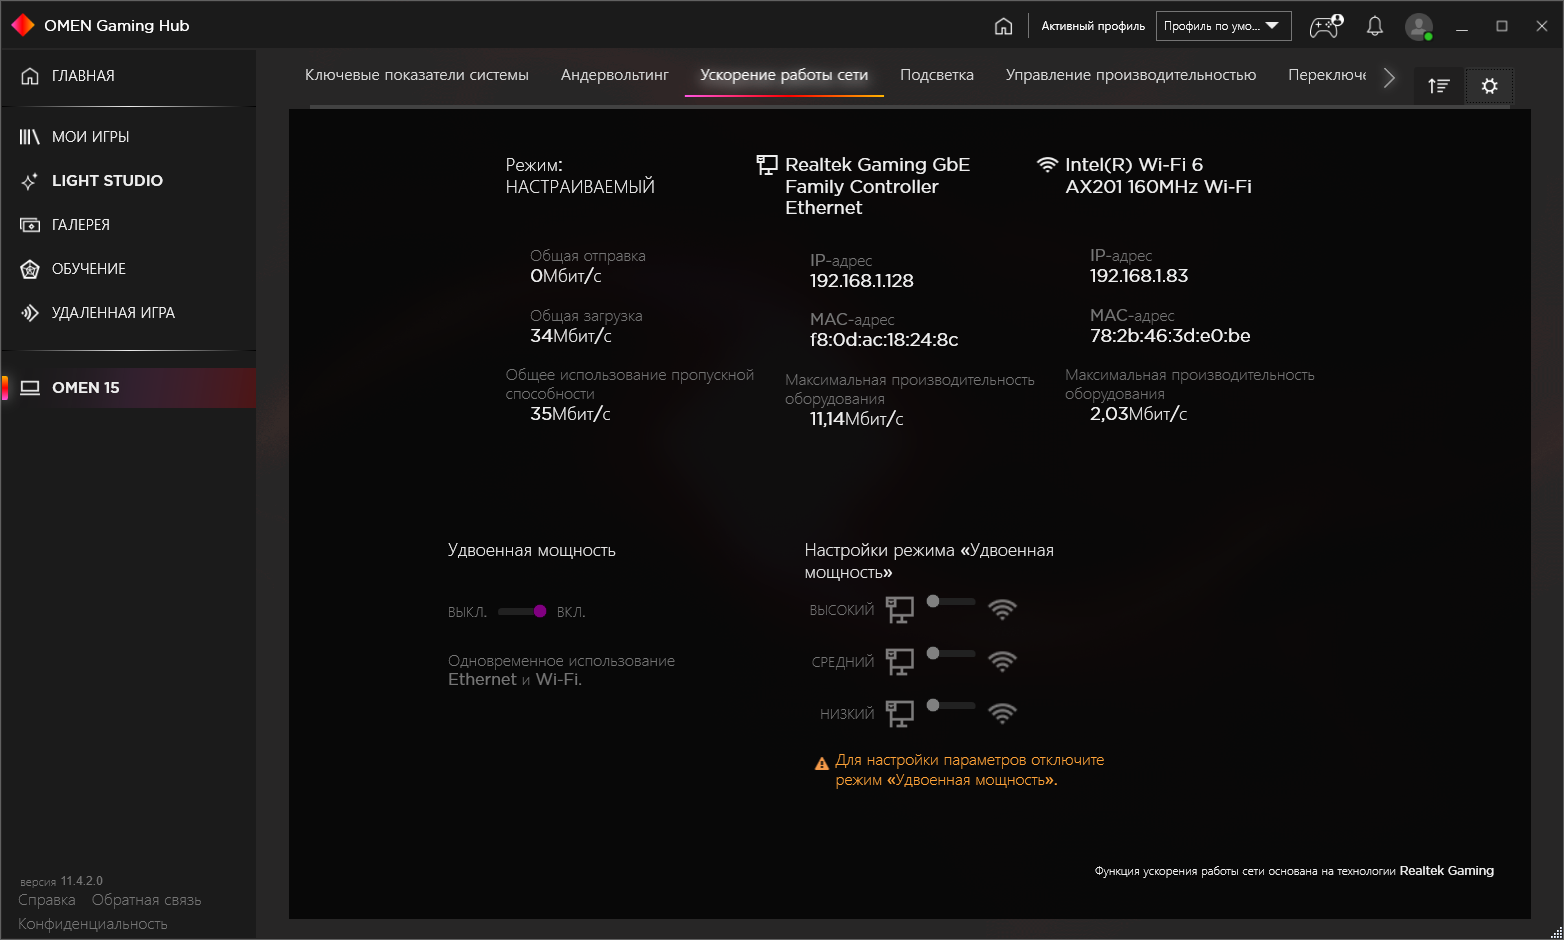
Task: Toggle the Удвоенная мощность switch
Action: click(x=522, y=611)
